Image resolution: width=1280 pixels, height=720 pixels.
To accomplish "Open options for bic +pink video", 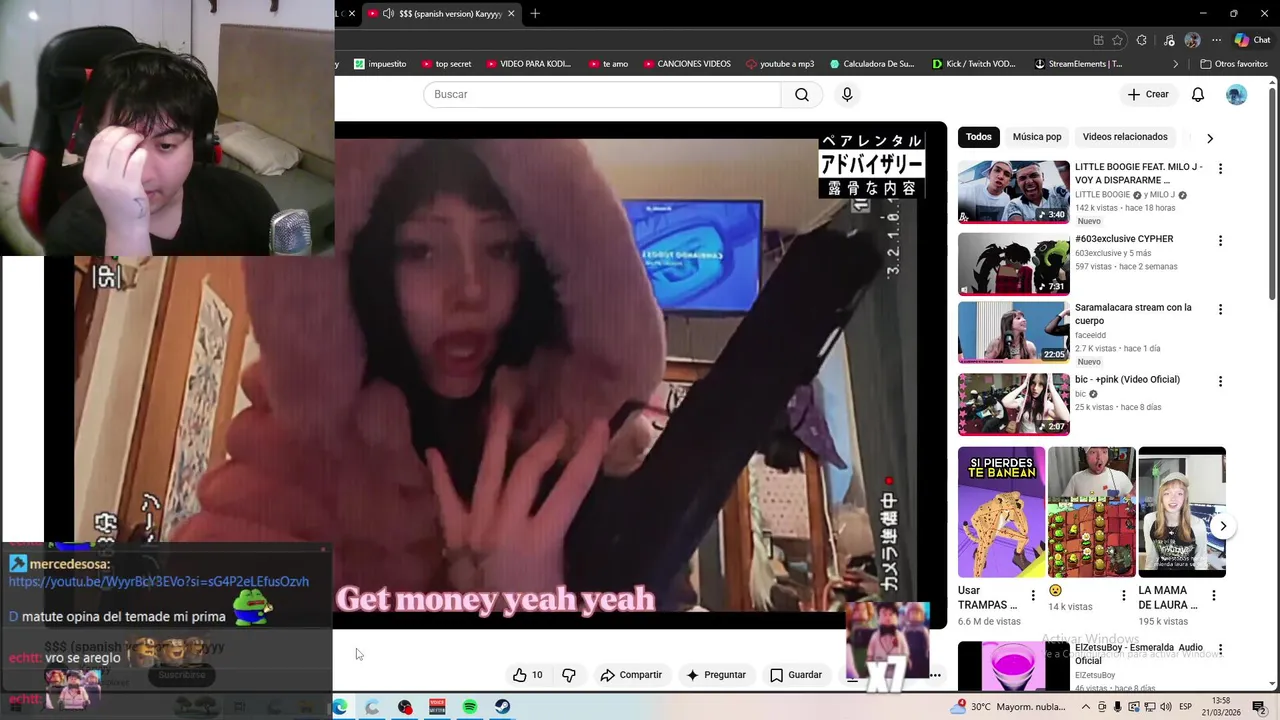I will click(x=1220, y=381).
